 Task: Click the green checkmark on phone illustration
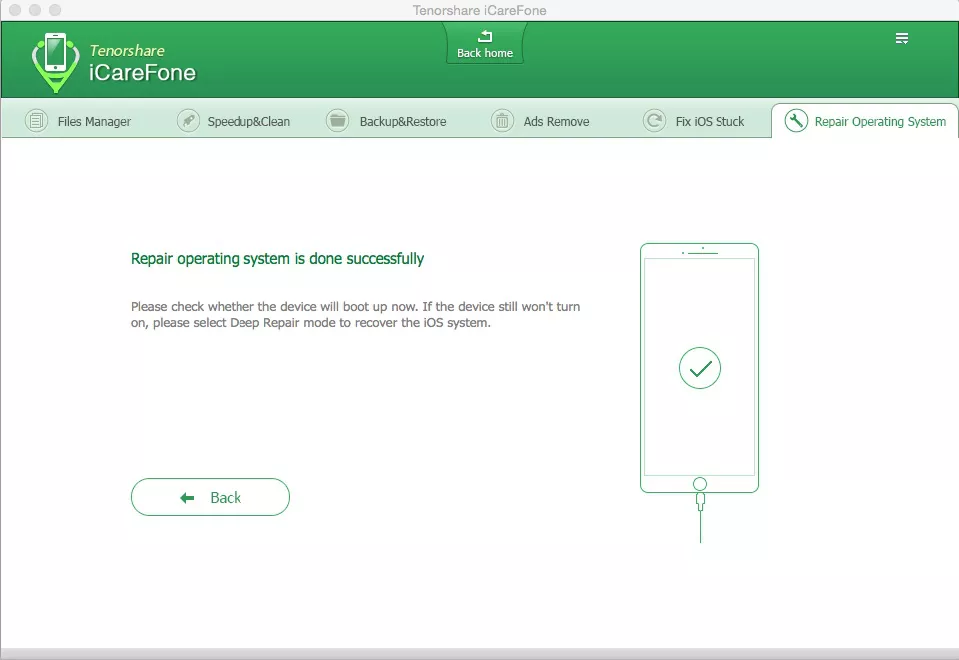point(700,368)
